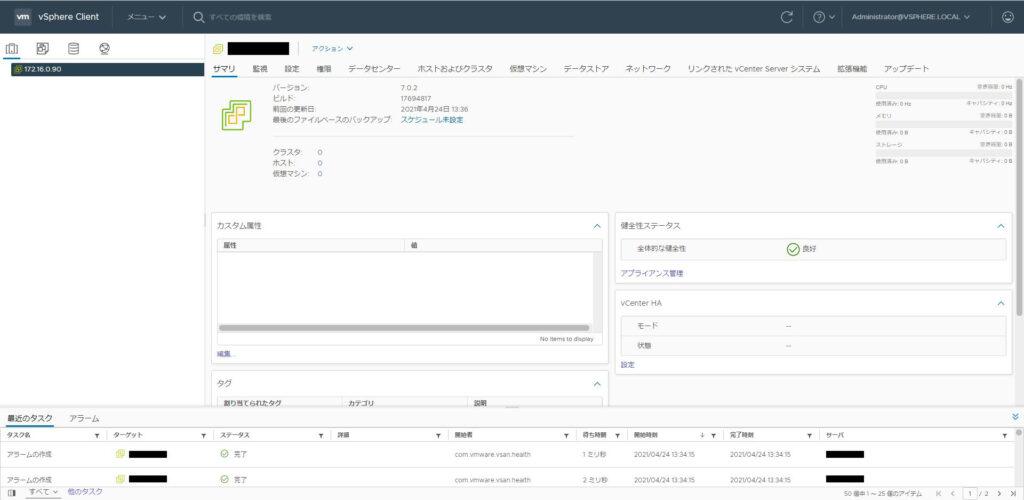Image resolution: width=1024 pixels, height=500 pixels.
Task: Collapse the カスタム属性 panel
Action: [x=596, y=226]
